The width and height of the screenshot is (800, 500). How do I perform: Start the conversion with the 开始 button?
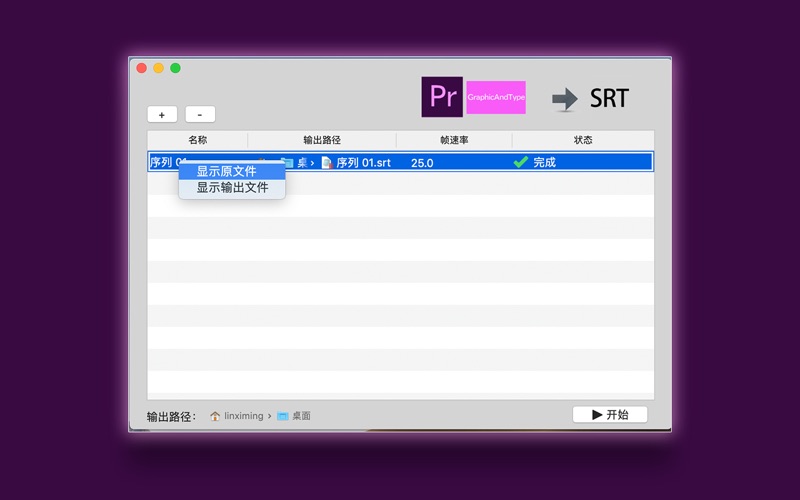pos(610,414)
